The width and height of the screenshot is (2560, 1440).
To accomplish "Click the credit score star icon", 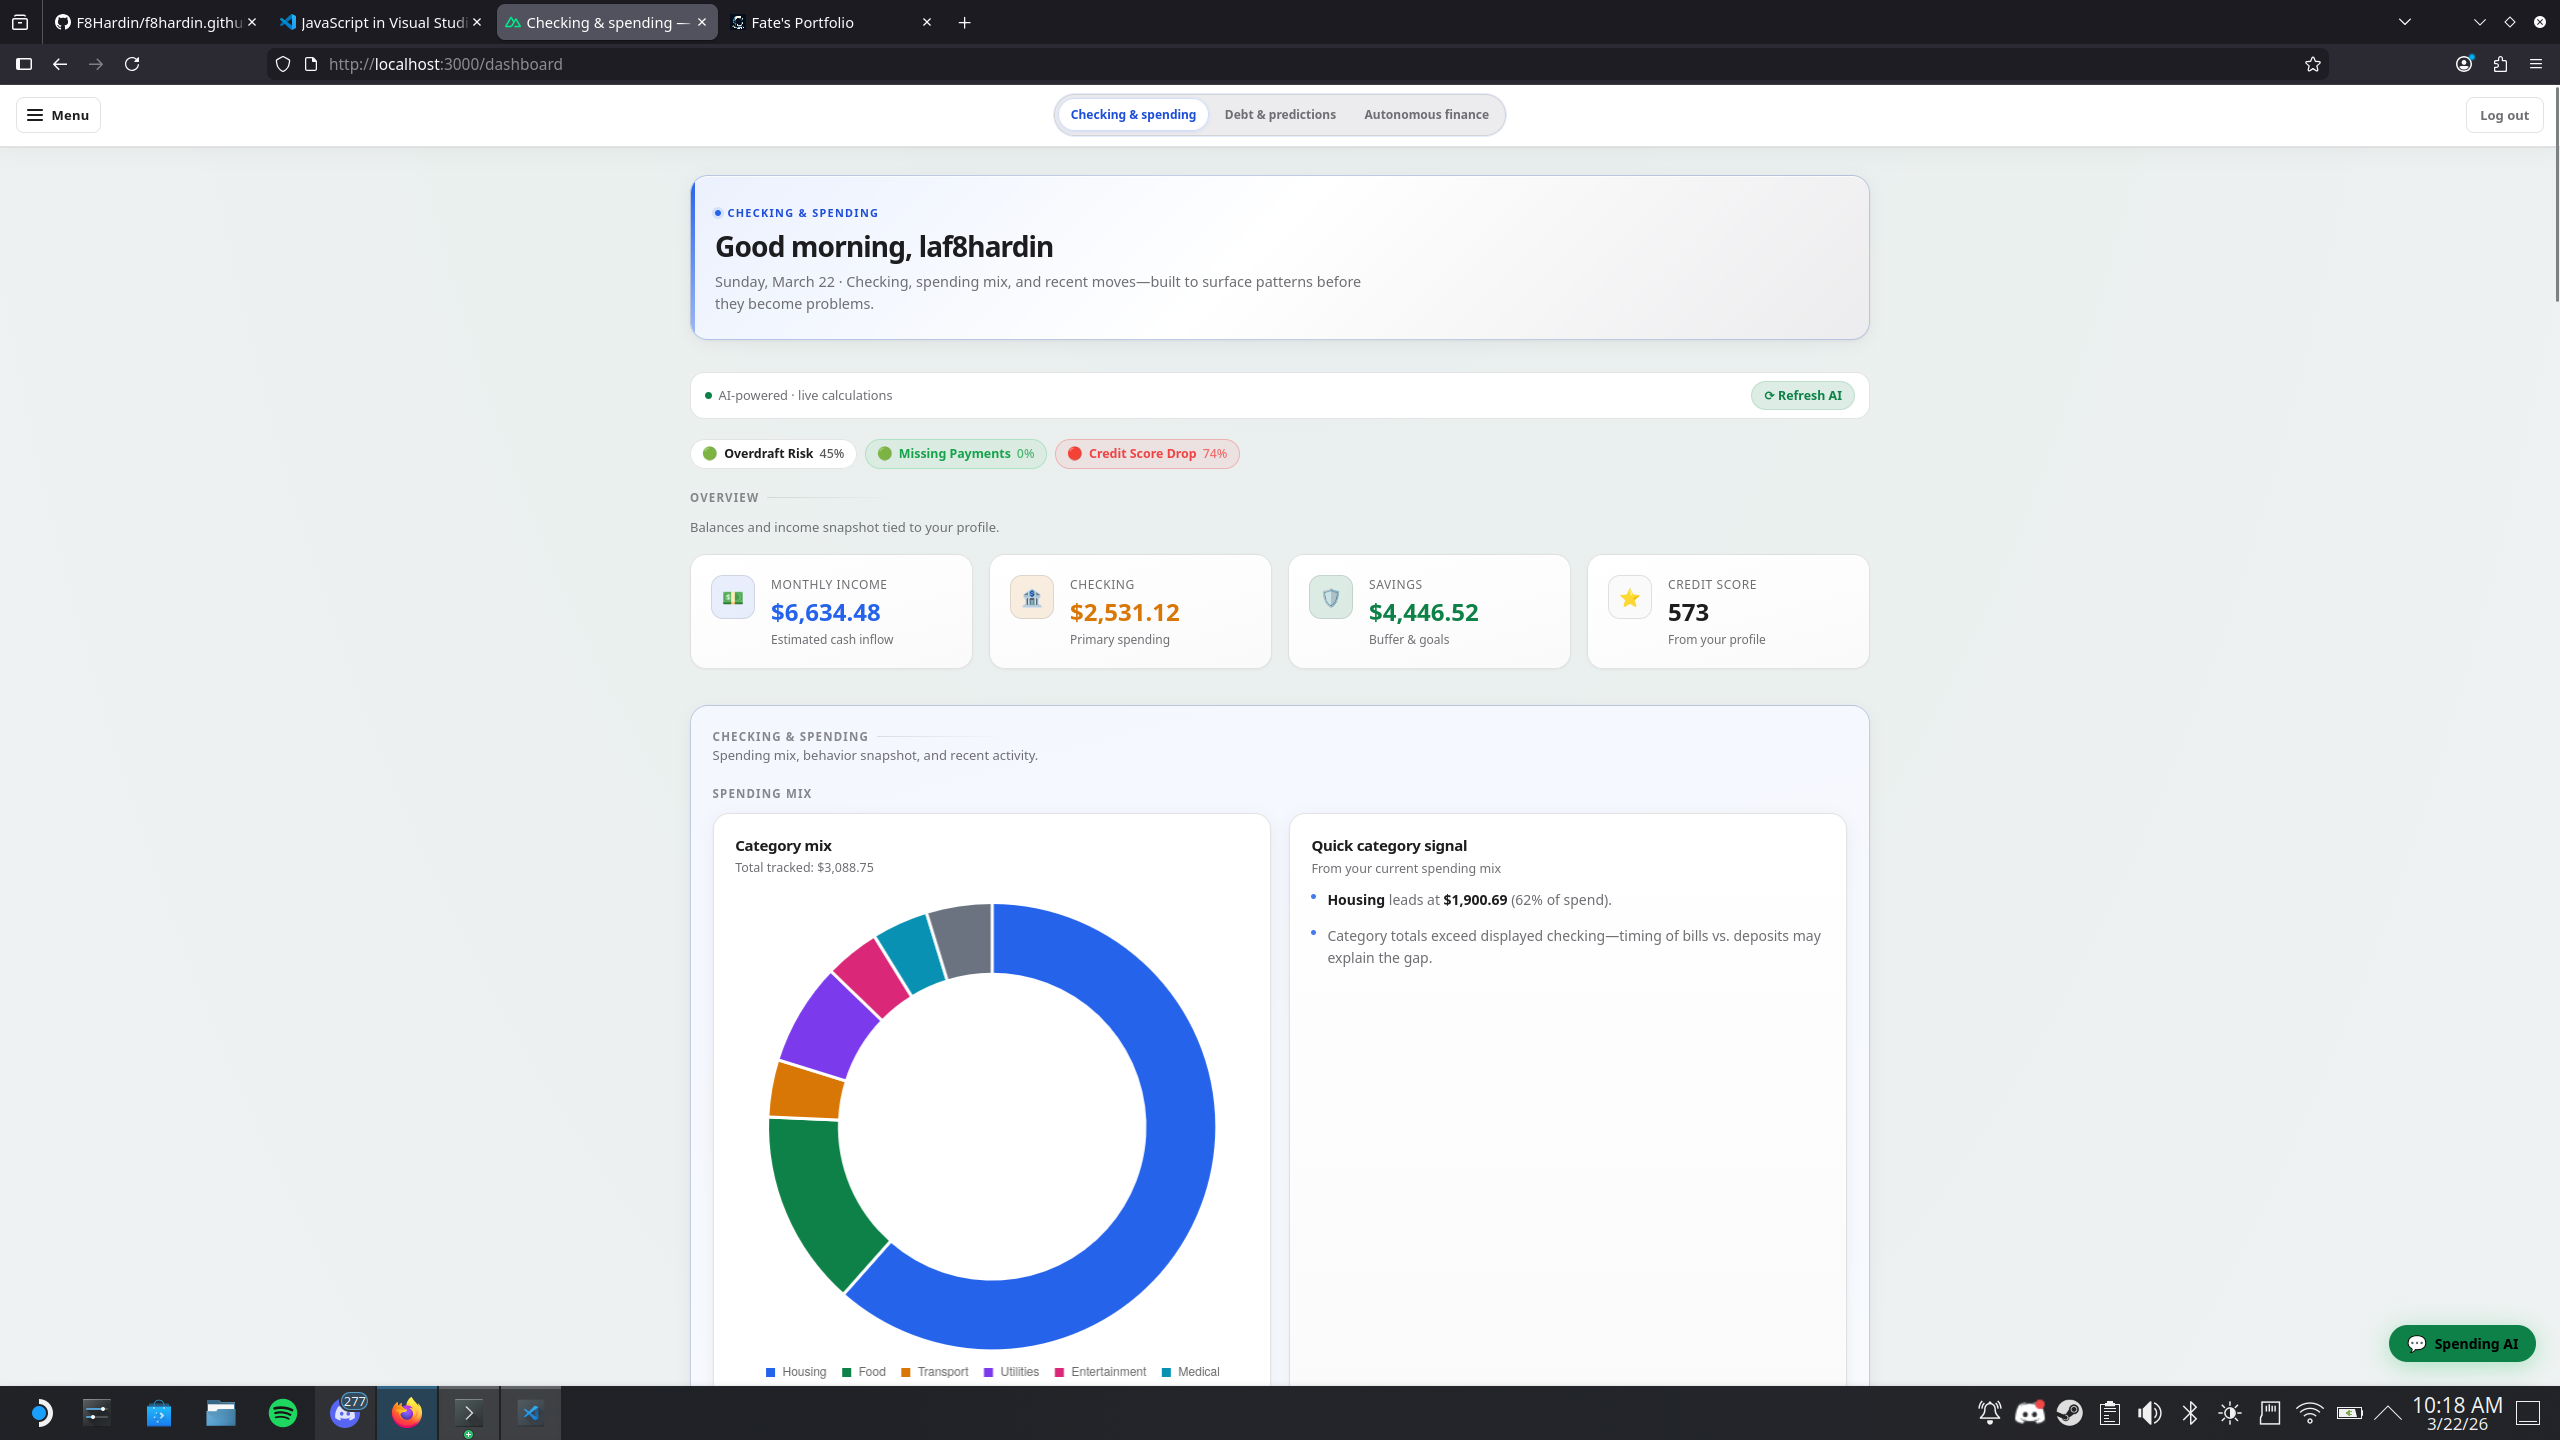I will (1629, 597).
